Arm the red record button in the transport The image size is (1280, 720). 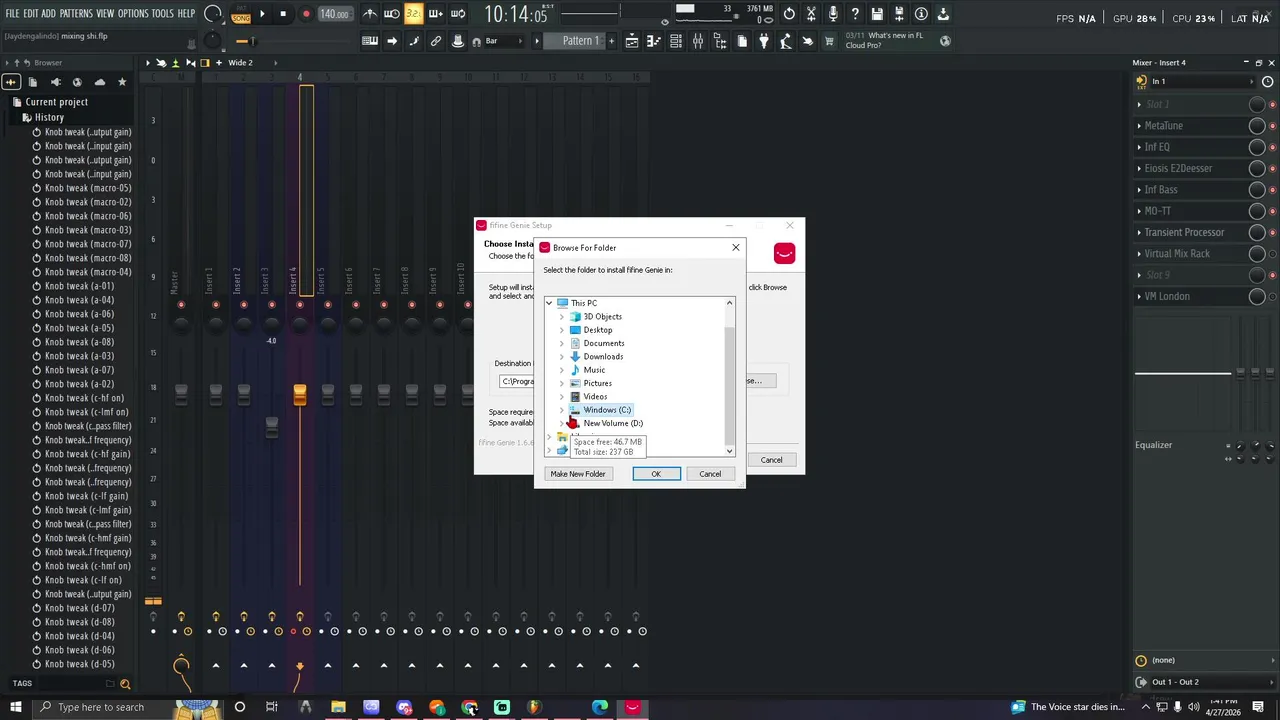click(x=306, y=14)
